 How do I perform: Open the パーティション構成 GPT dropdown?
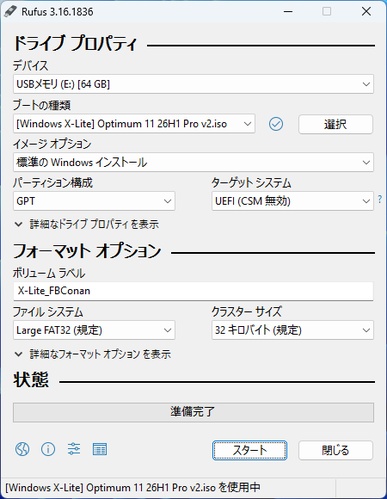(94, 201)
